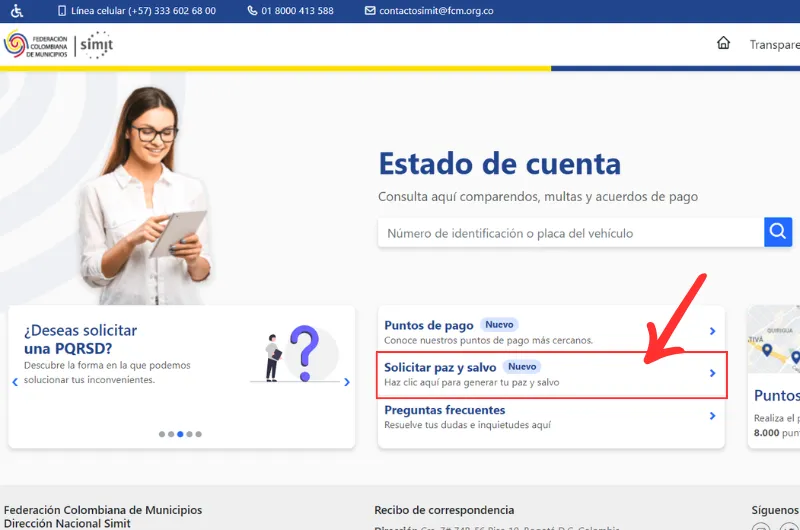
Task: Focus the identification or plate number field
Action: click(570, 233)
